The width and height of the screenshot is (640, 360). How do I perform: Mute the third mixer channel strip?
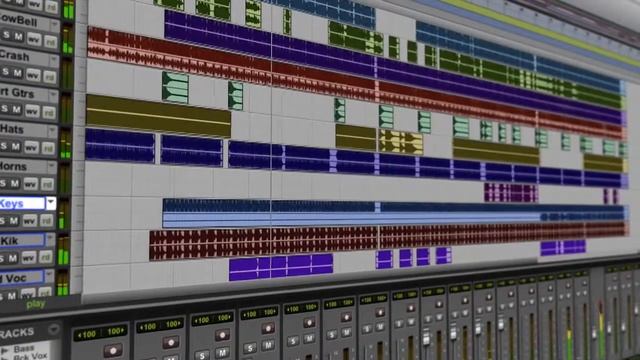[222, 353]
